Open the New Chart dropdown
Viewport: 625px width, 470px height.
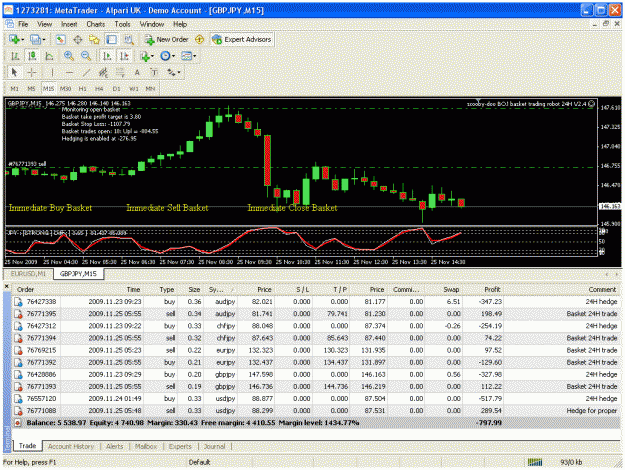pyautogui.click(x=16, y=39)
